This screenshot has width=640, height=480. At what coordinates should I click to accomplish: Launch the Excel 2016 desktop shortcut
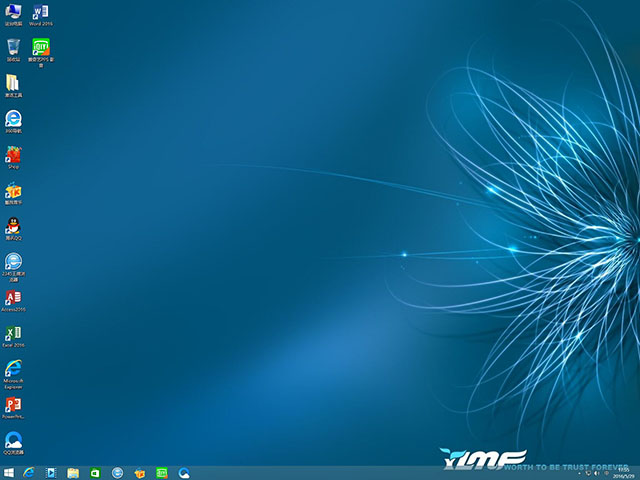(13, 333)
